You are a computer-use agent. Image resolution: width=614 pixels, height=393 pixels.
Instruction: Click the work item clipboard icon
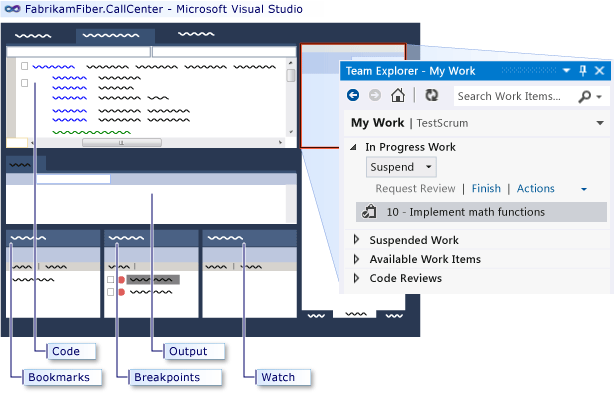click(368, 212)
